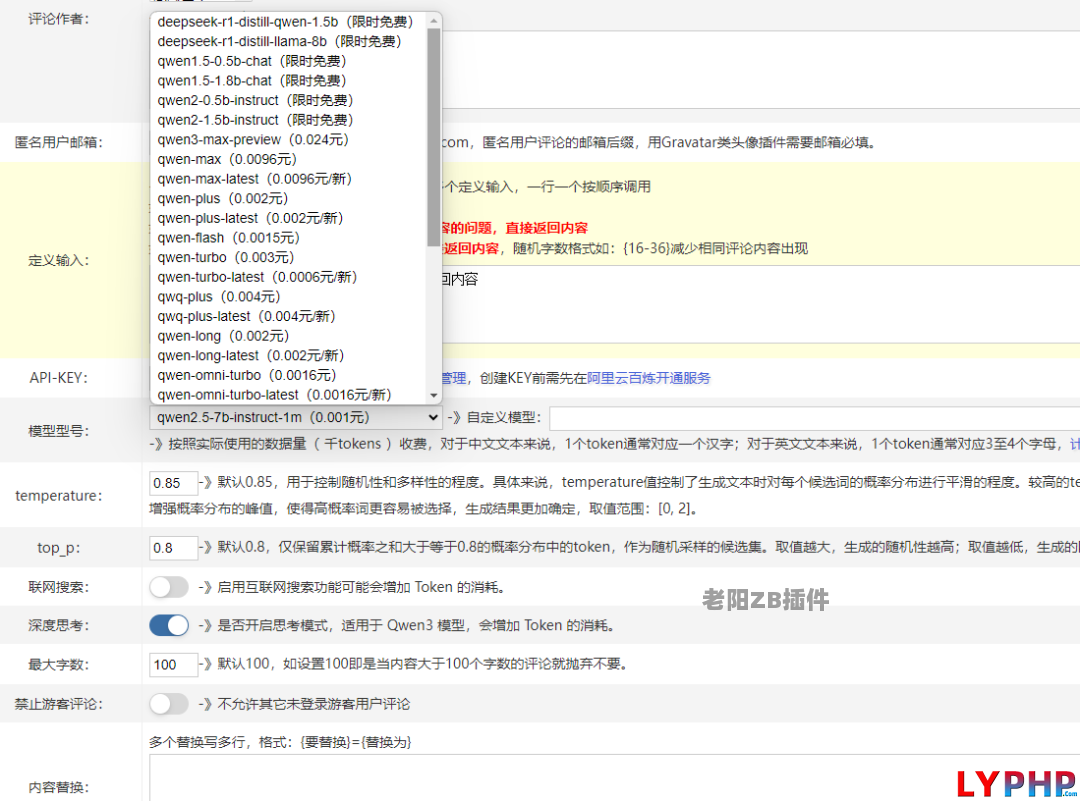Click the temperature value field
The image size is (1080, 801).
point(174,483)
